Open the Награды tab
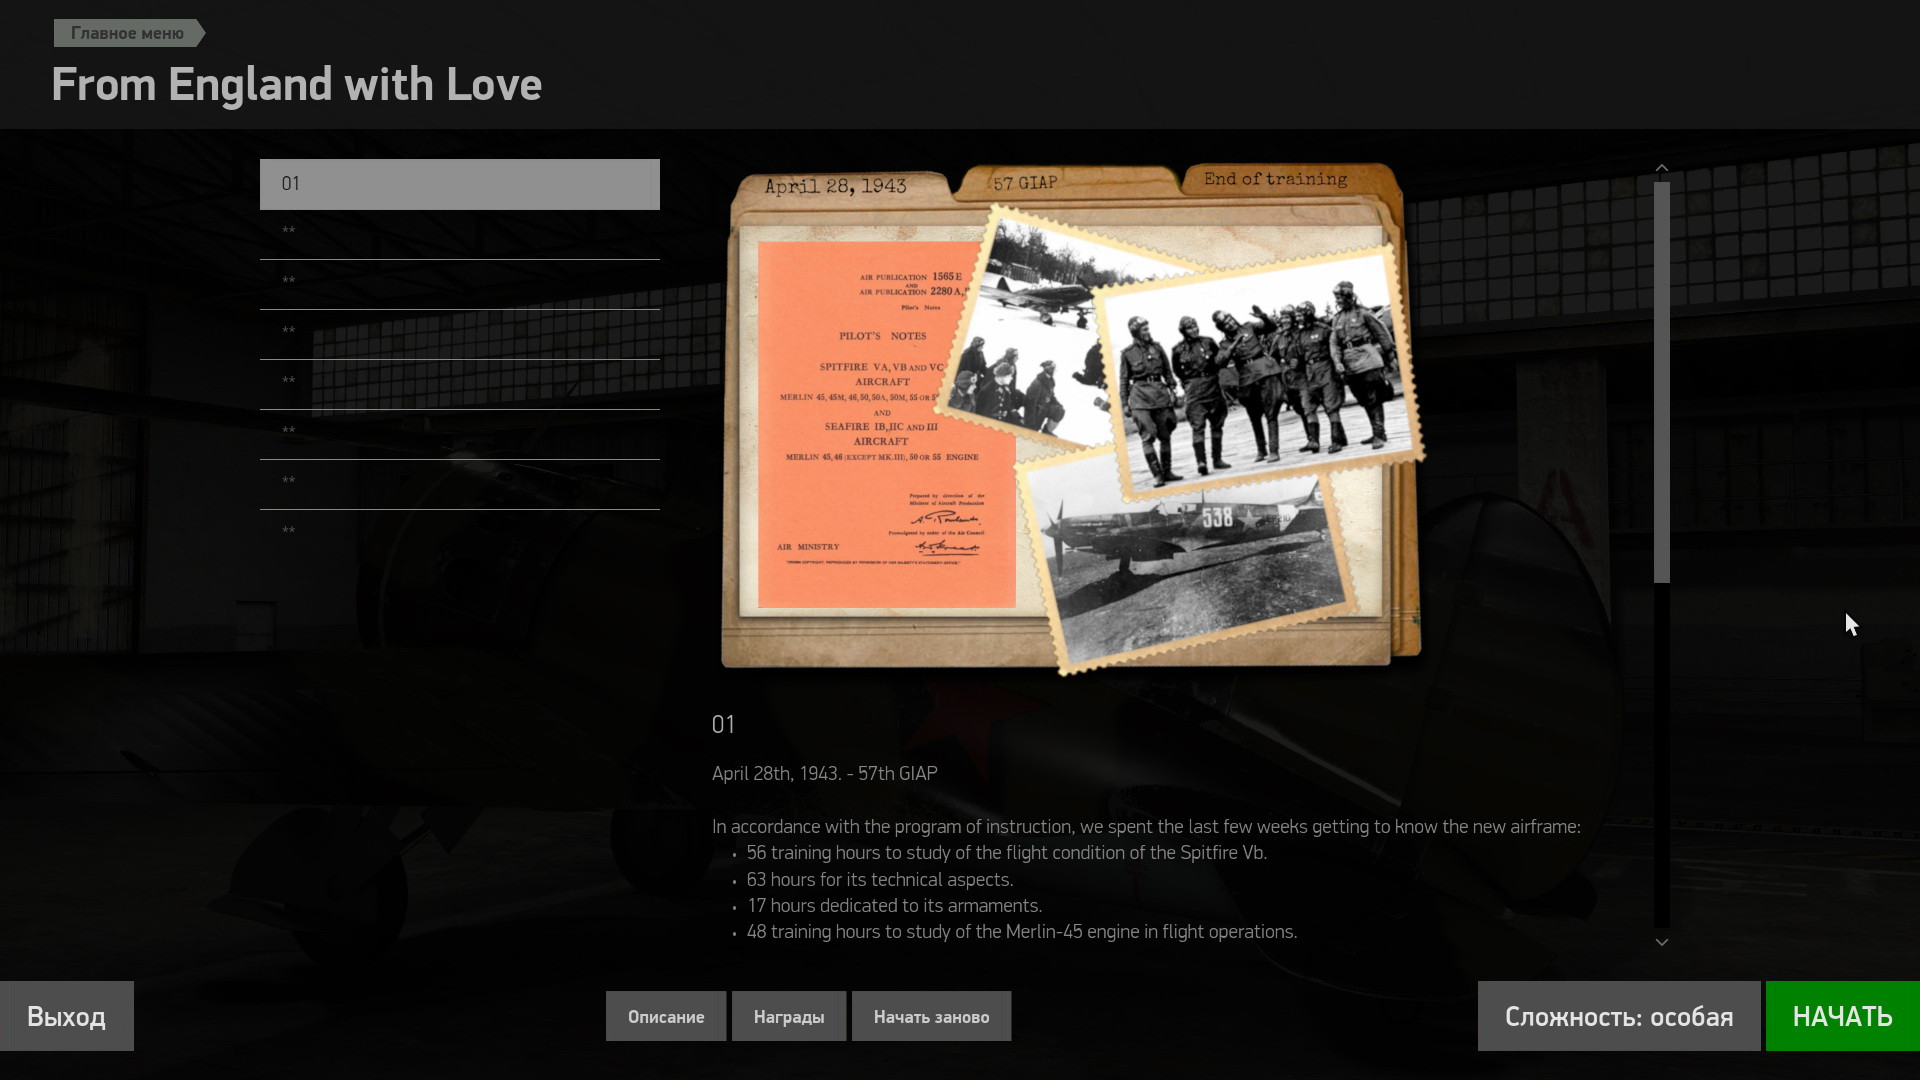Screen dimensions: 1920x1080 click(789, 1016)
